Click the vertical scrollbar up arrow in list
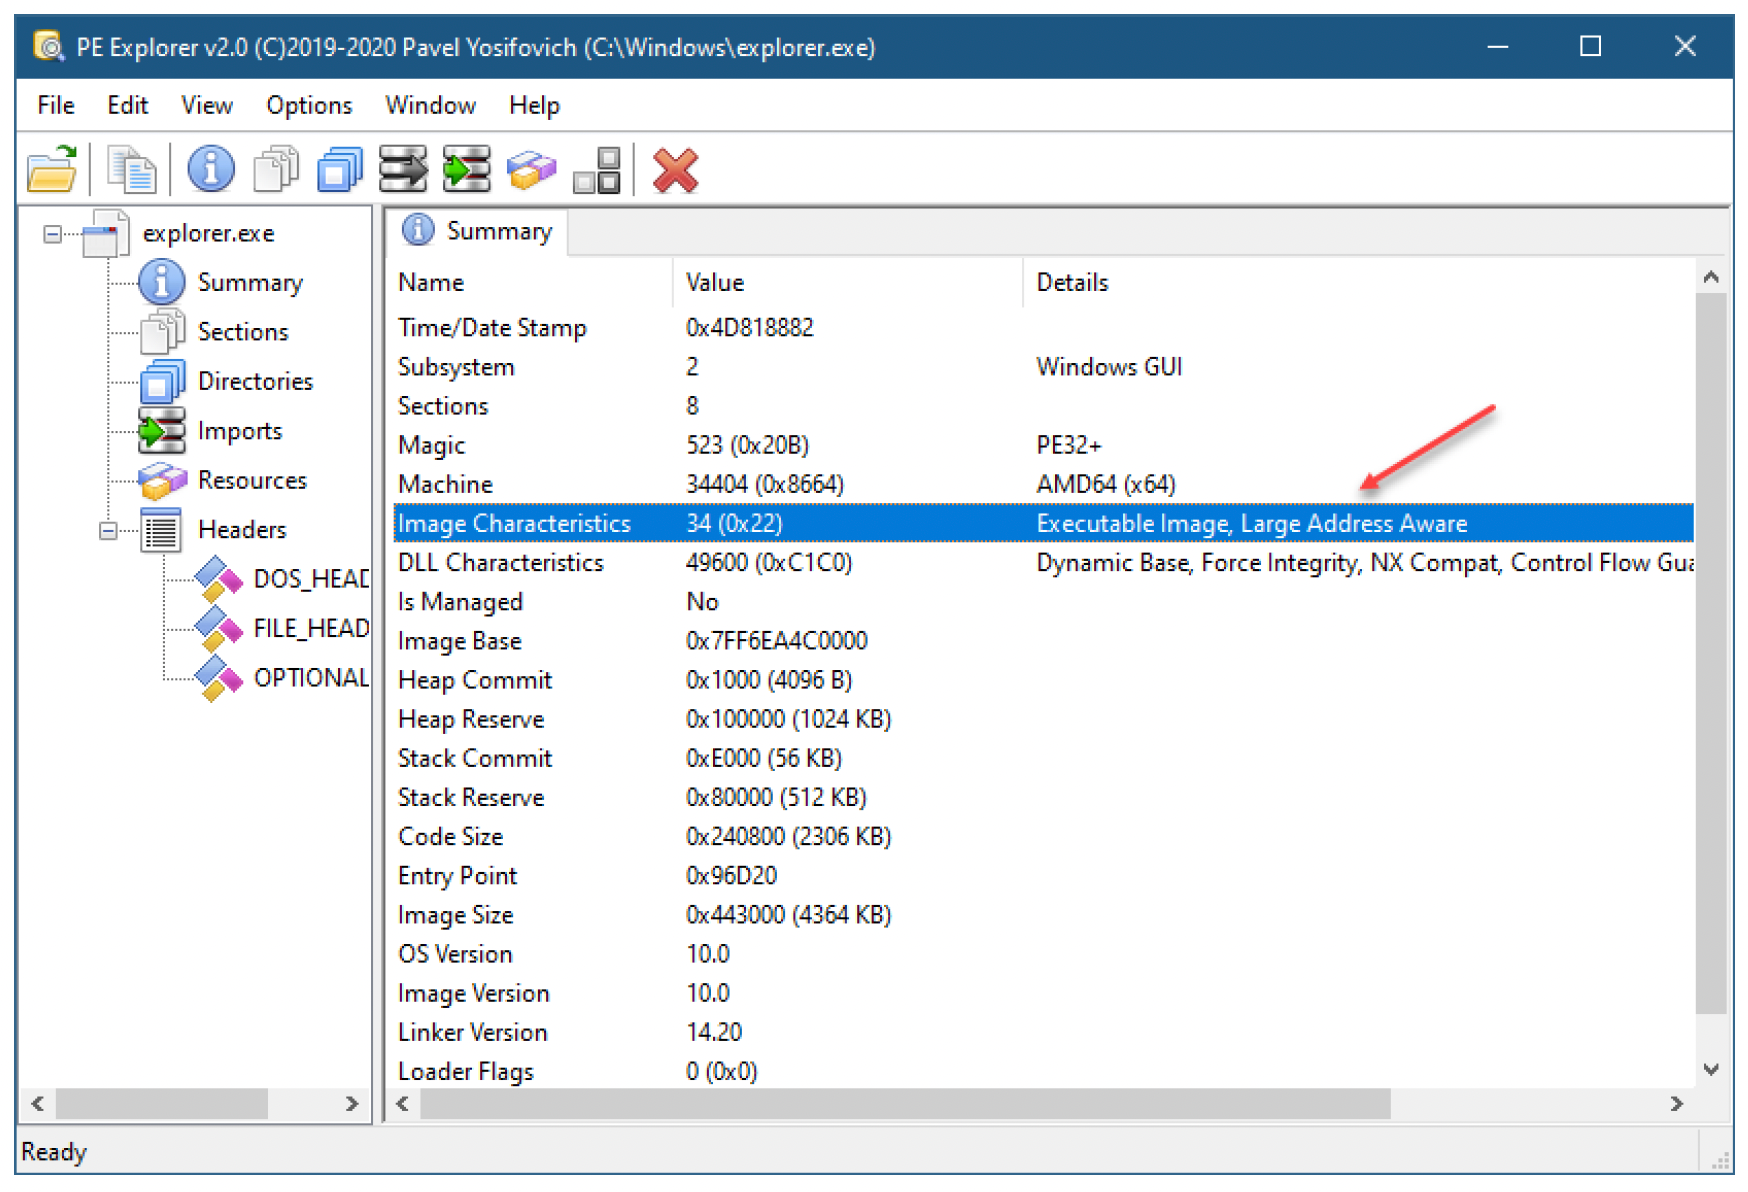The width and height of the screenshot is (1748, 1192). point(1711,277)
